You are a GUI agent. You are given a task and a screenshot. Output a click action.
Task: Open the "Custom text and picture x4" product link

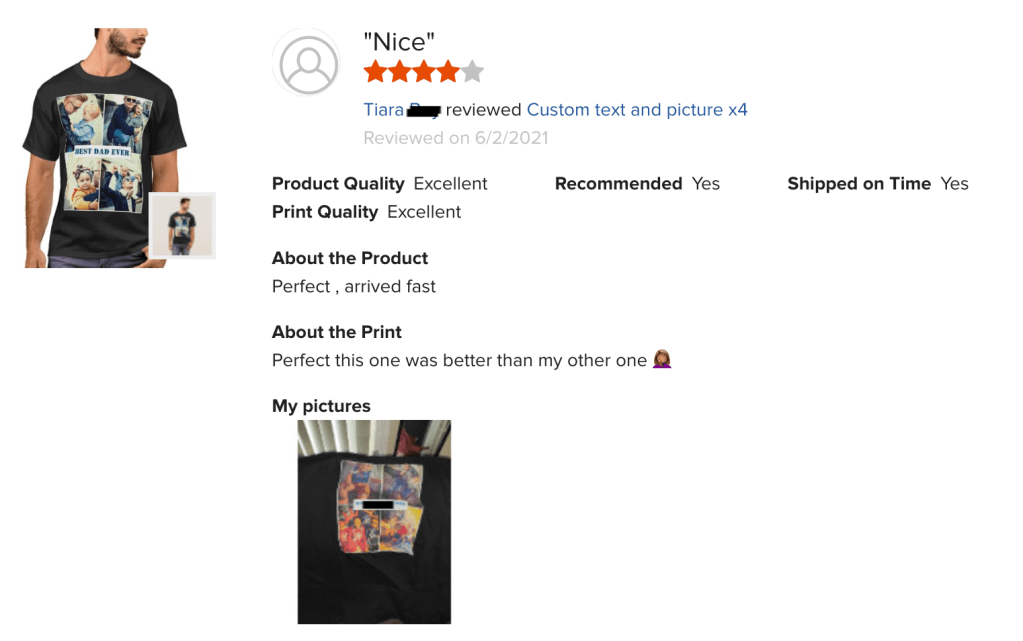[637, 110]
